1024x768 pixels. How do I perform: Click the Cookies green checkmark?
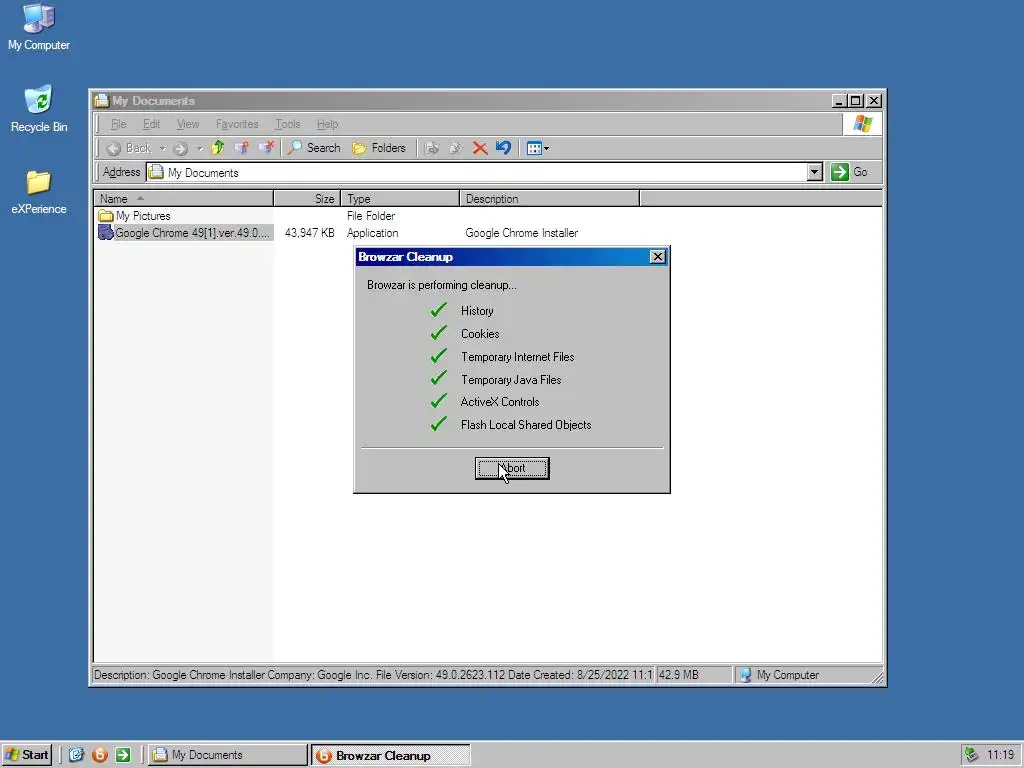click(439, 333)
